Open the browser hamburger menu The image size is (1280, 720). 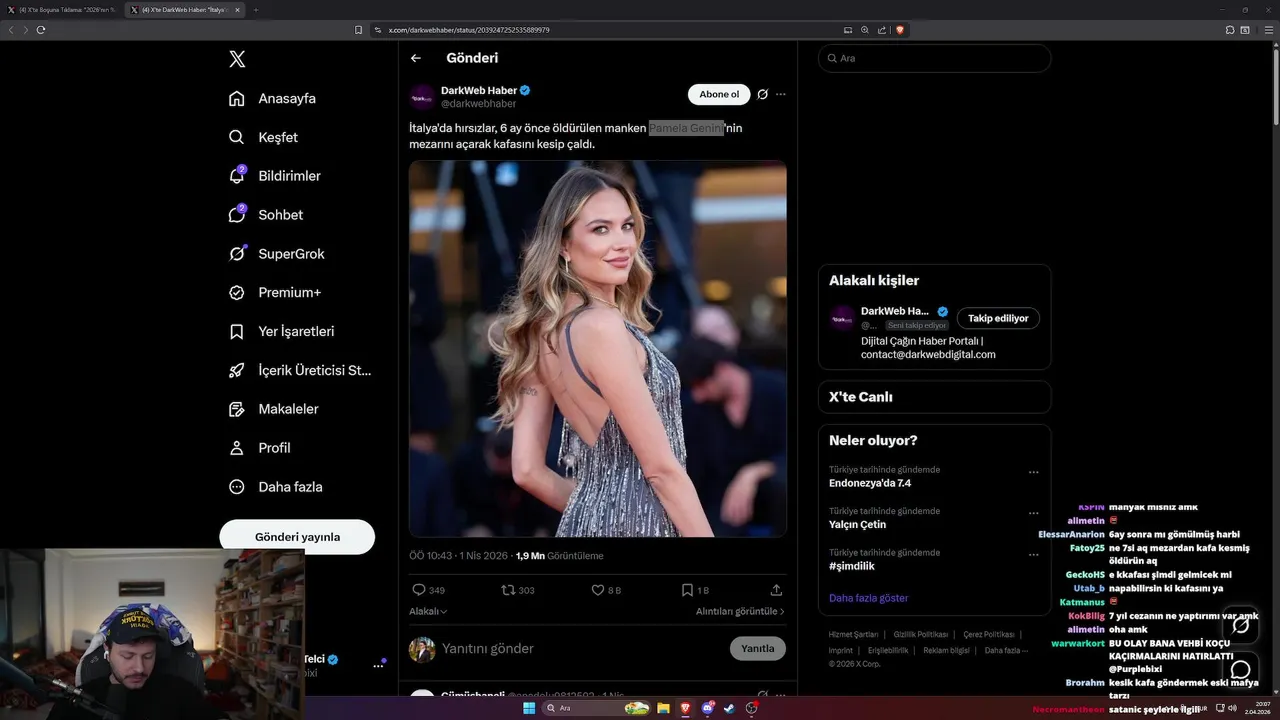(x=1268, y=30)
